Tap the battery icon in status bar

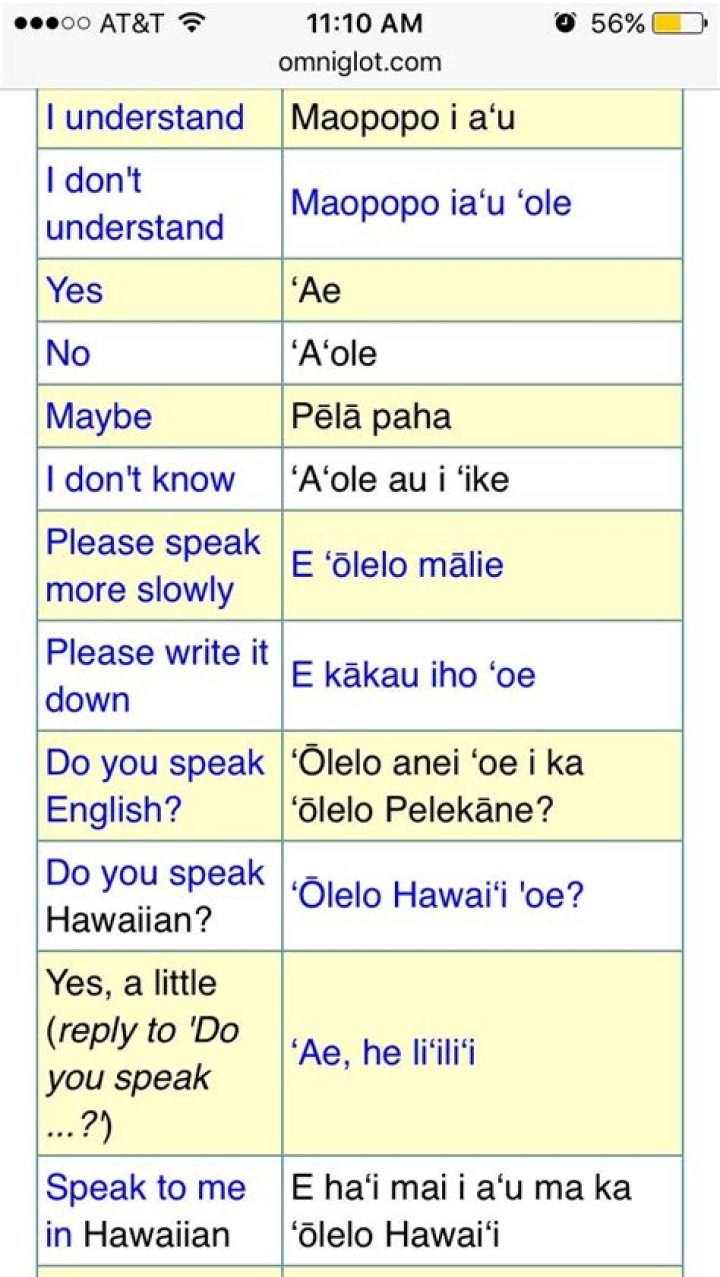coord(679,23)
